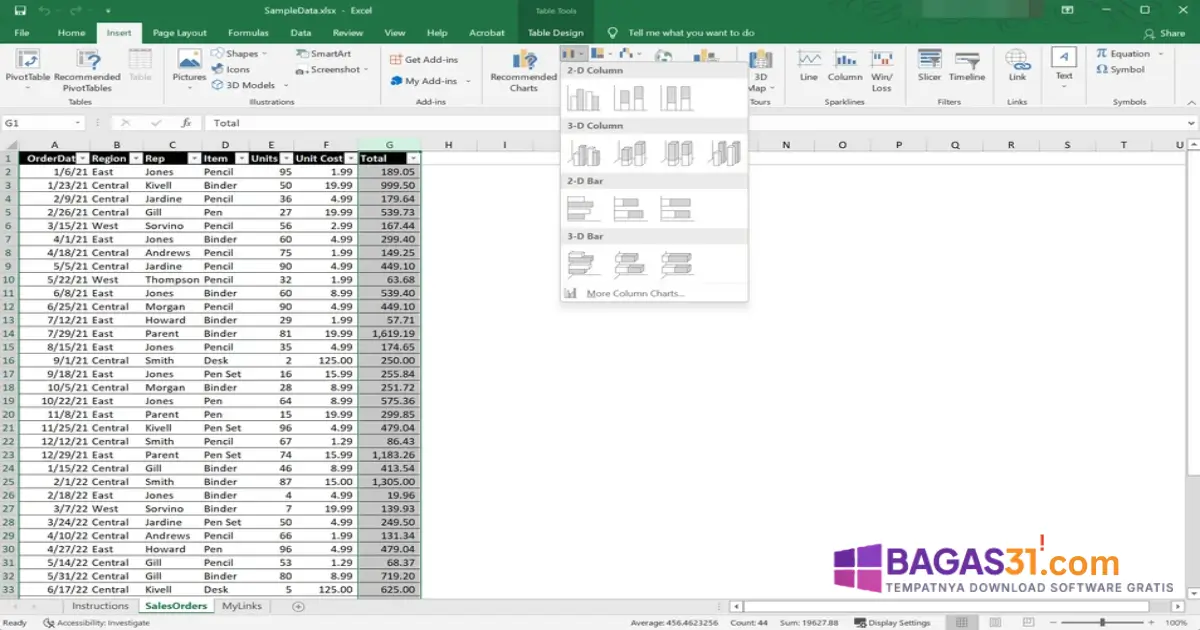Select column header H

tap(449, 145)
